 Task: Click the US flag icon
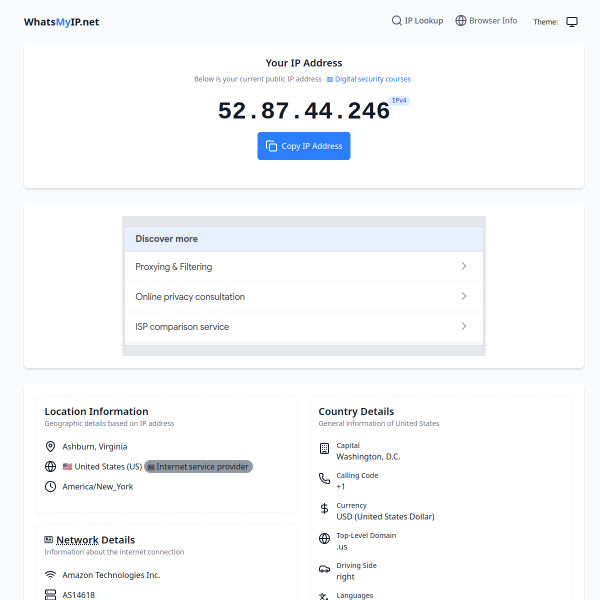pos(67,466)
